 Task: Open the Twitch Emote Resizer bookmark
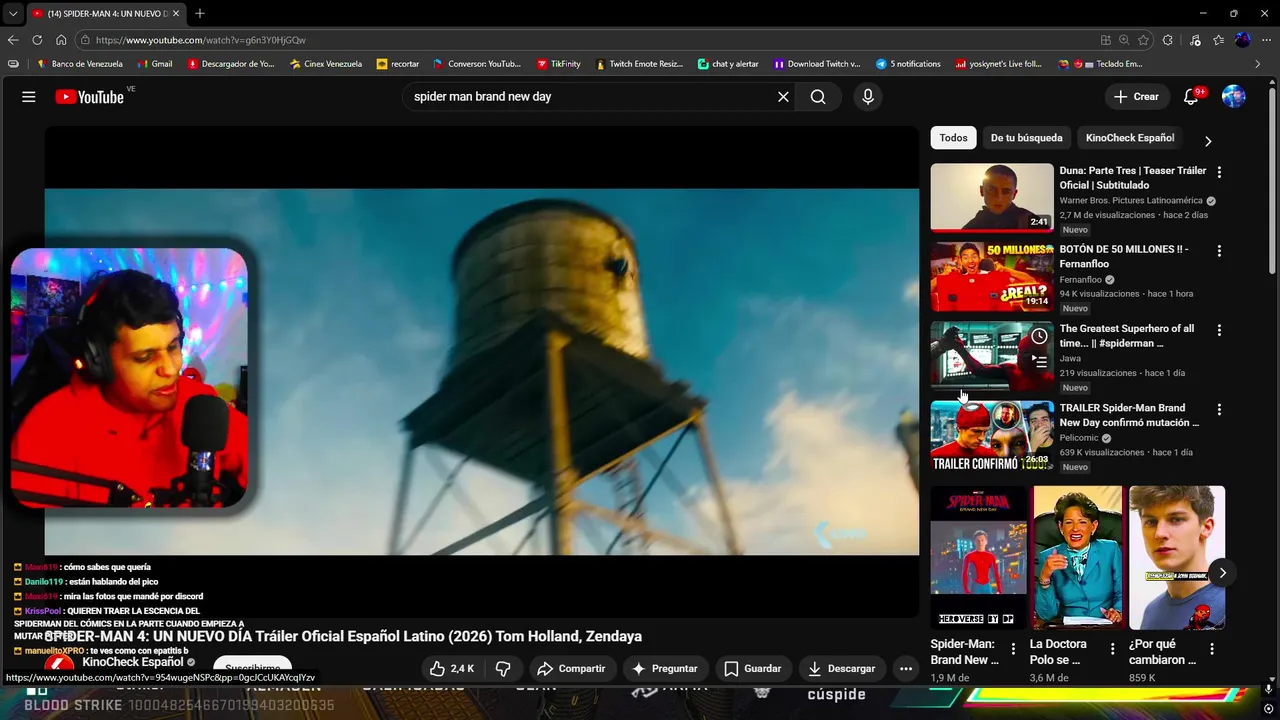point(639,64)
